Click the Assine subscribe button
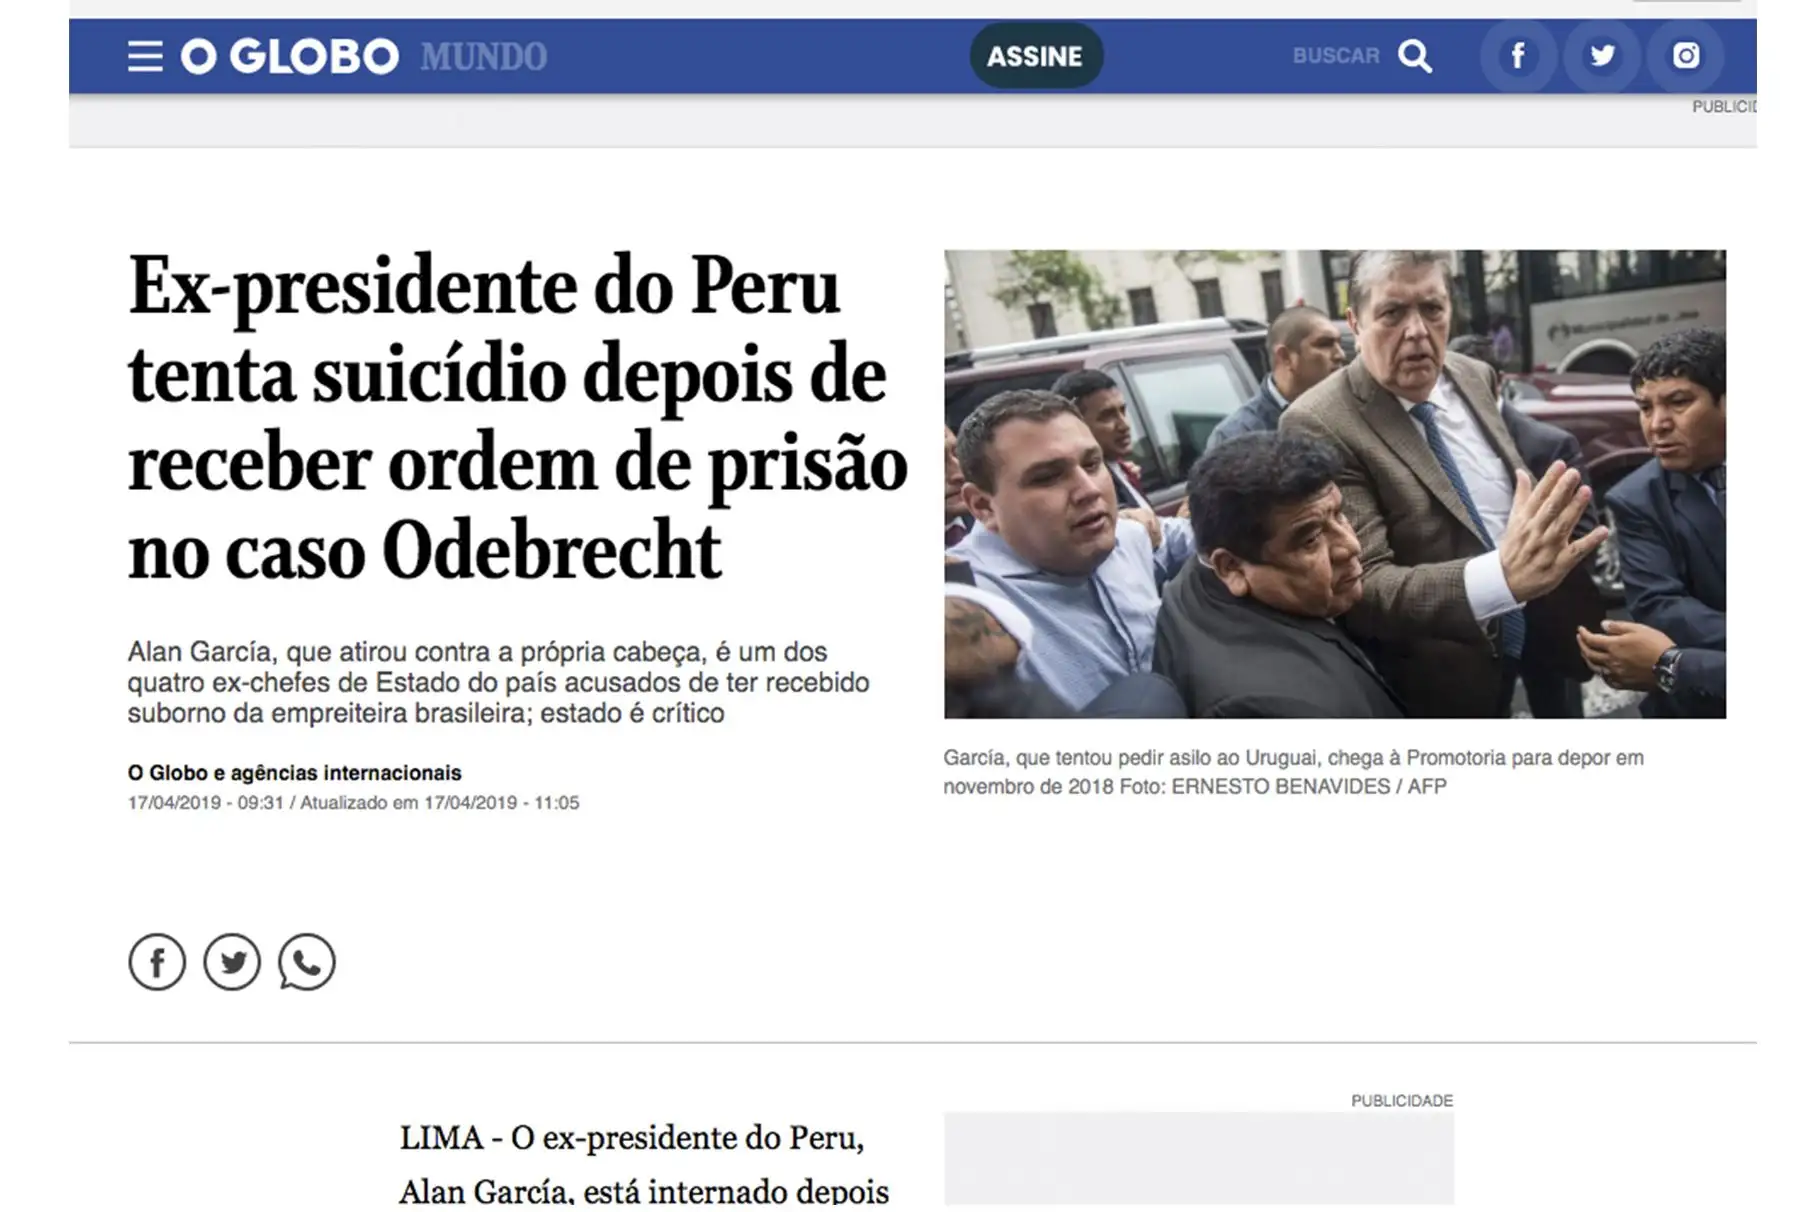 (x=1035, y=56)
